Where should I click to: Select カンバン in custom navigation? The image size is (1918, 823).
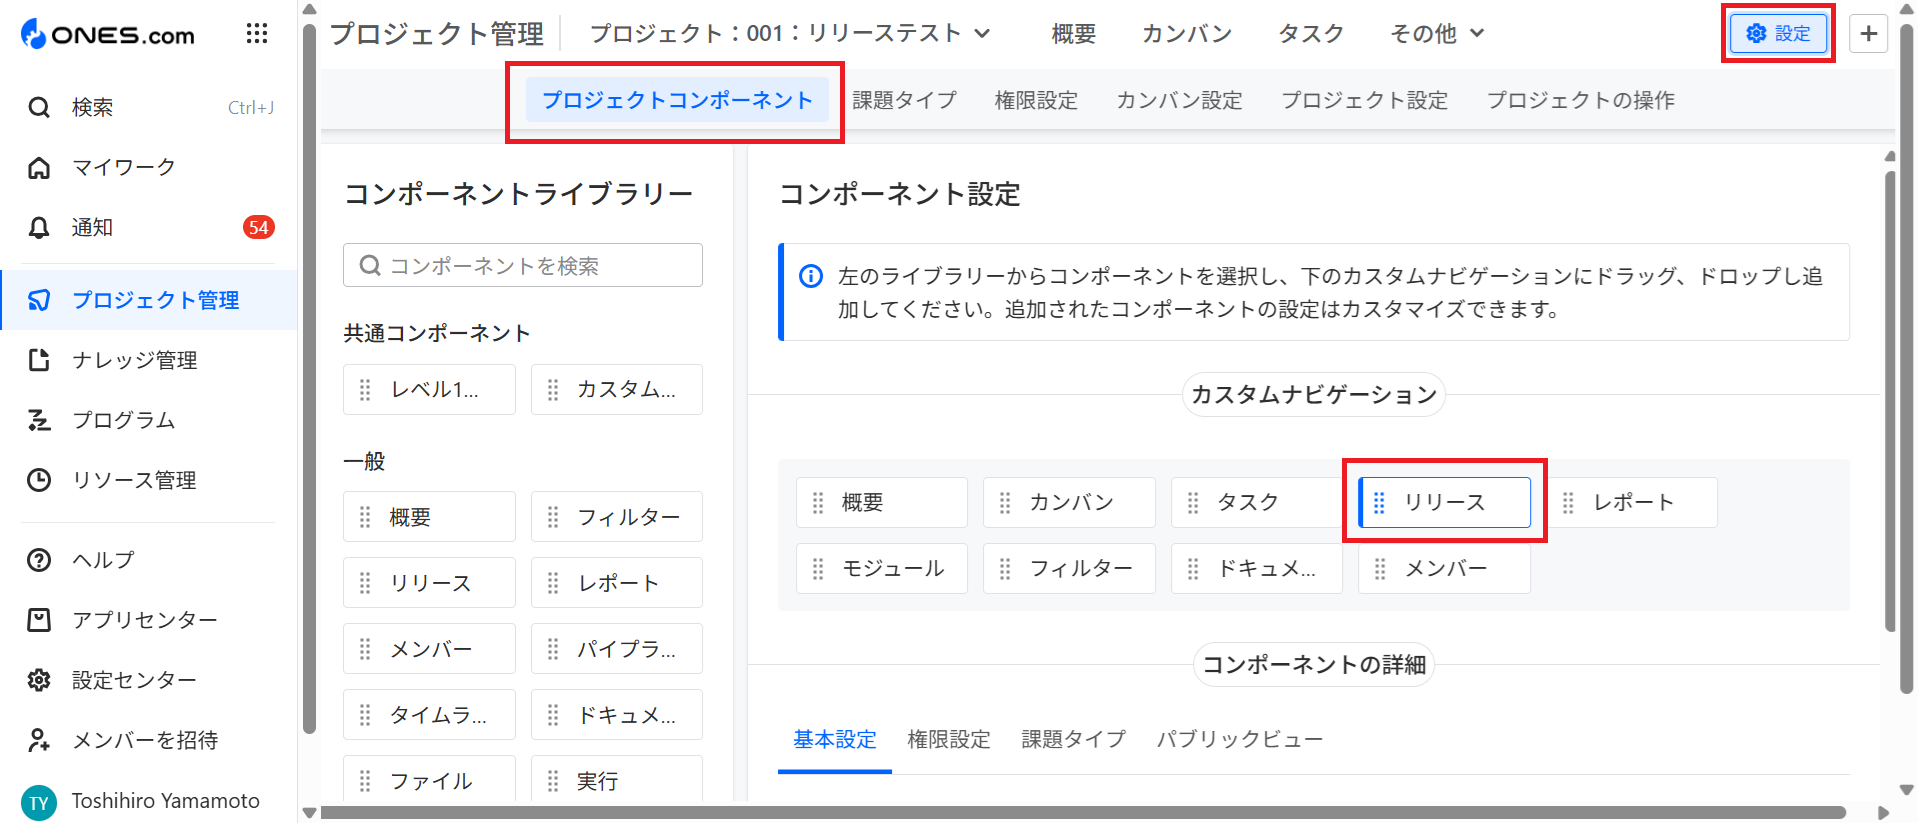1069,502
